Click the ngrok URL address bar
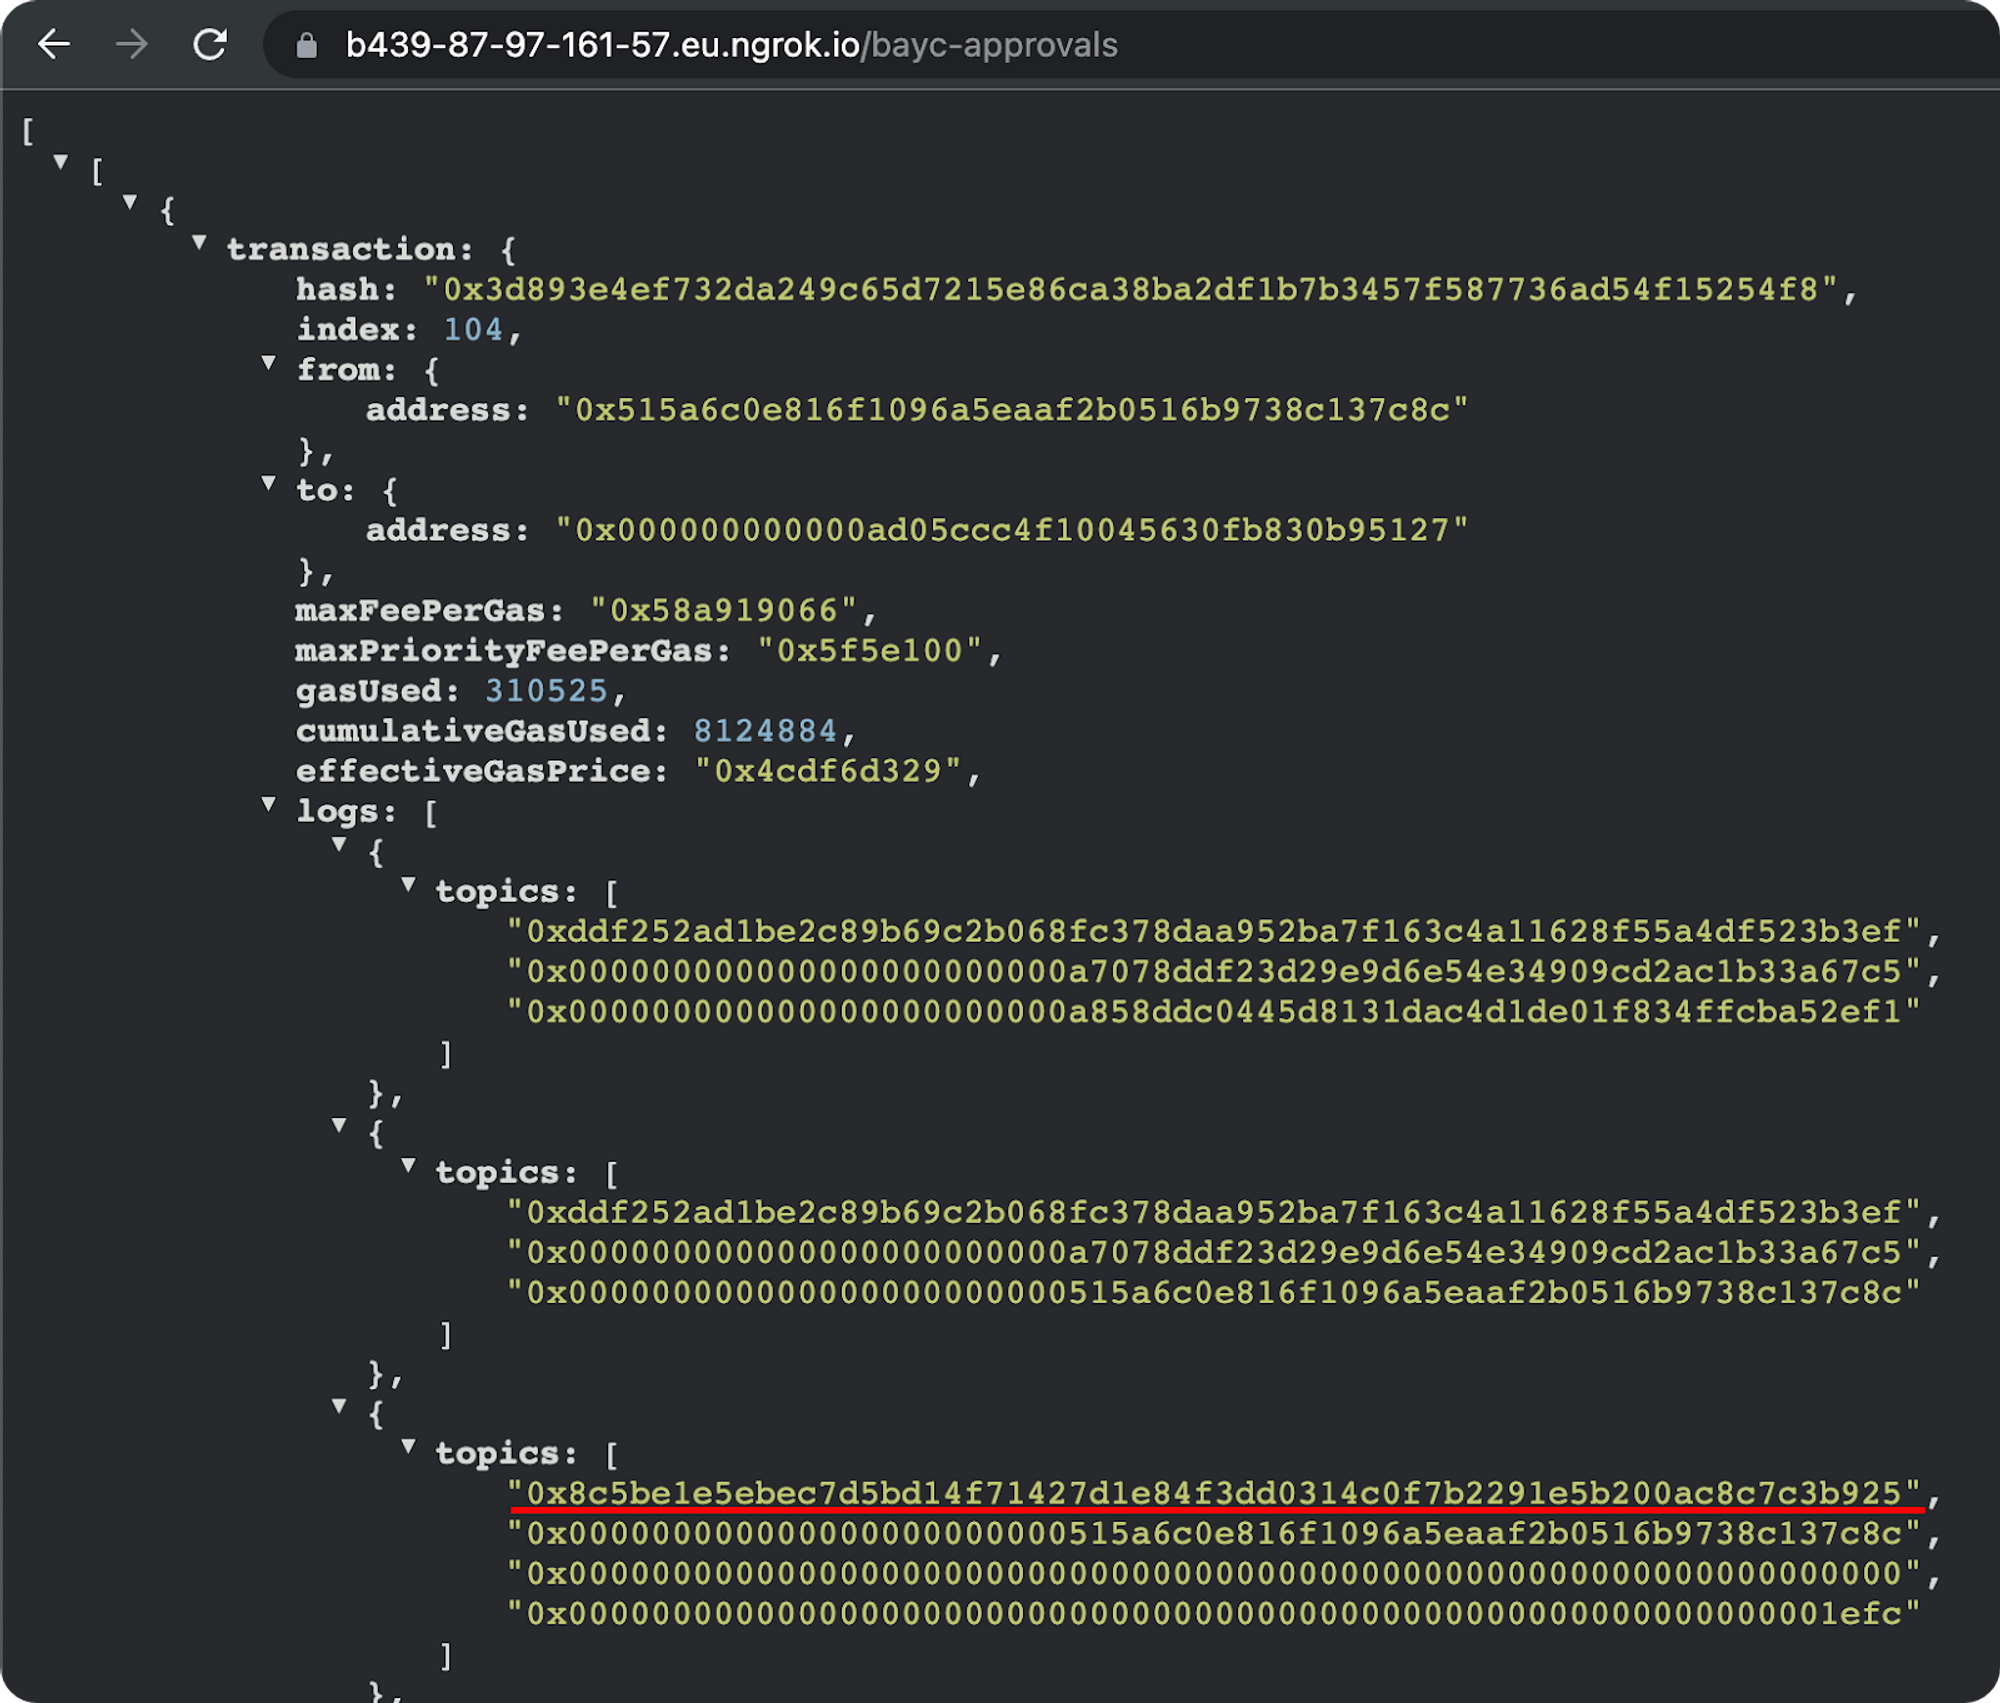This screenshot has height=1703, width=2000. [730, 45]
